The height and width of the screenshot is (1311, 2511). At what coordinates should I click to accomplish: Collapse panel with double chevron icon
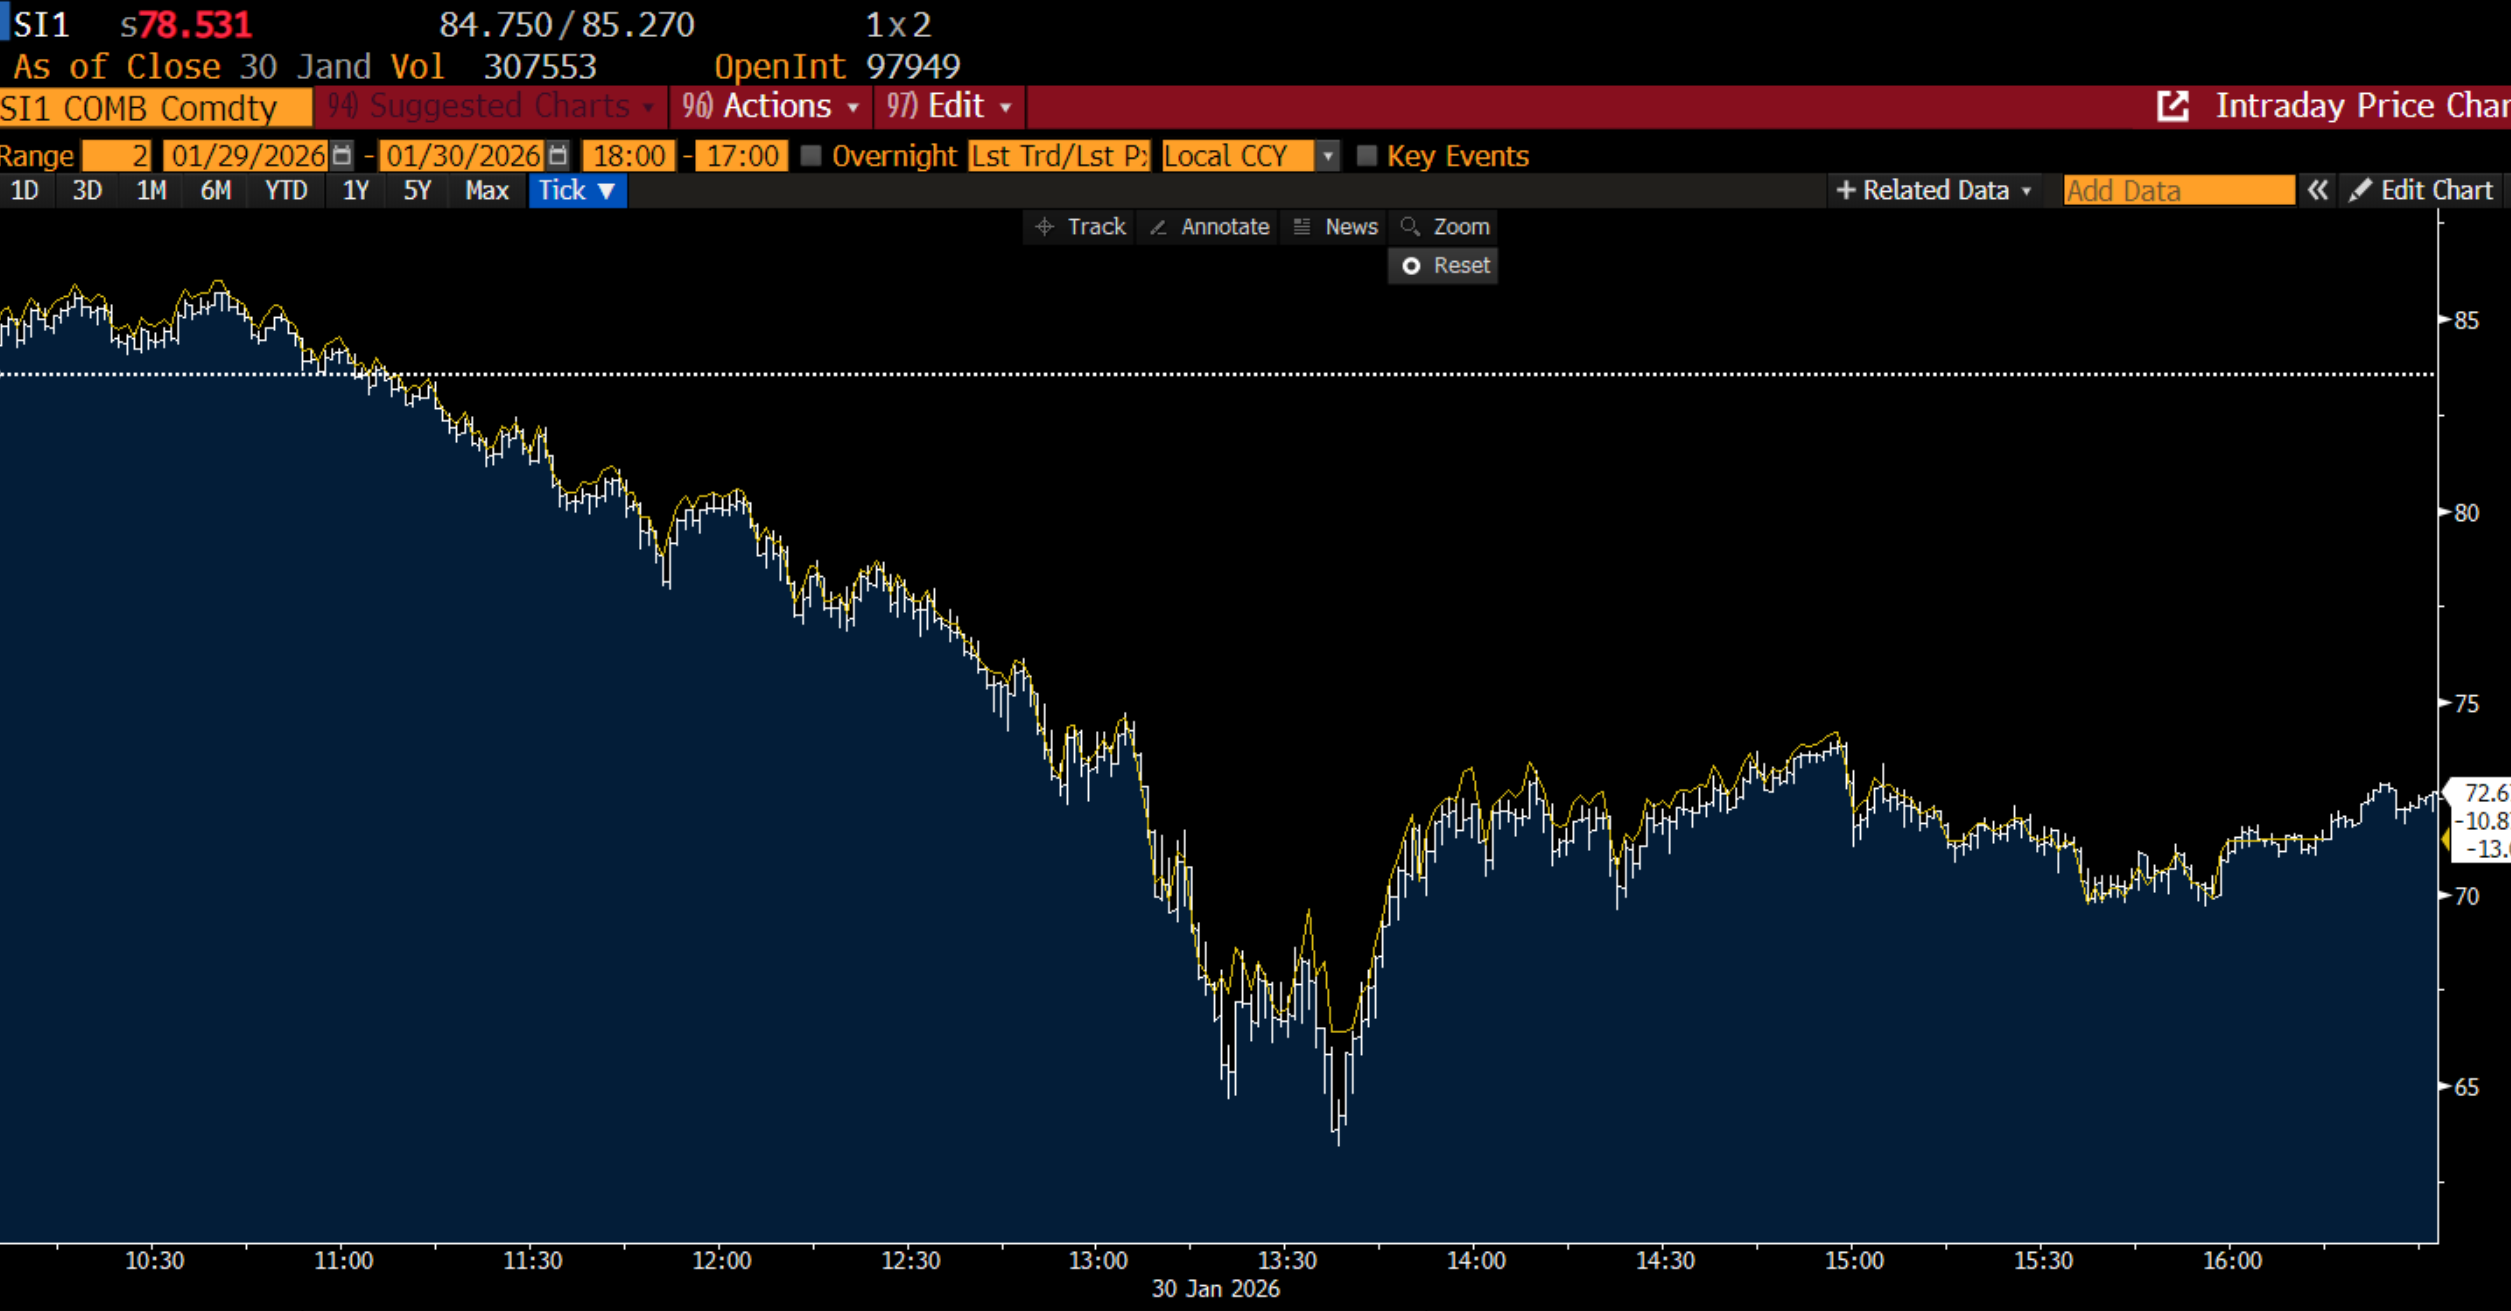[x=2317, y=191]
